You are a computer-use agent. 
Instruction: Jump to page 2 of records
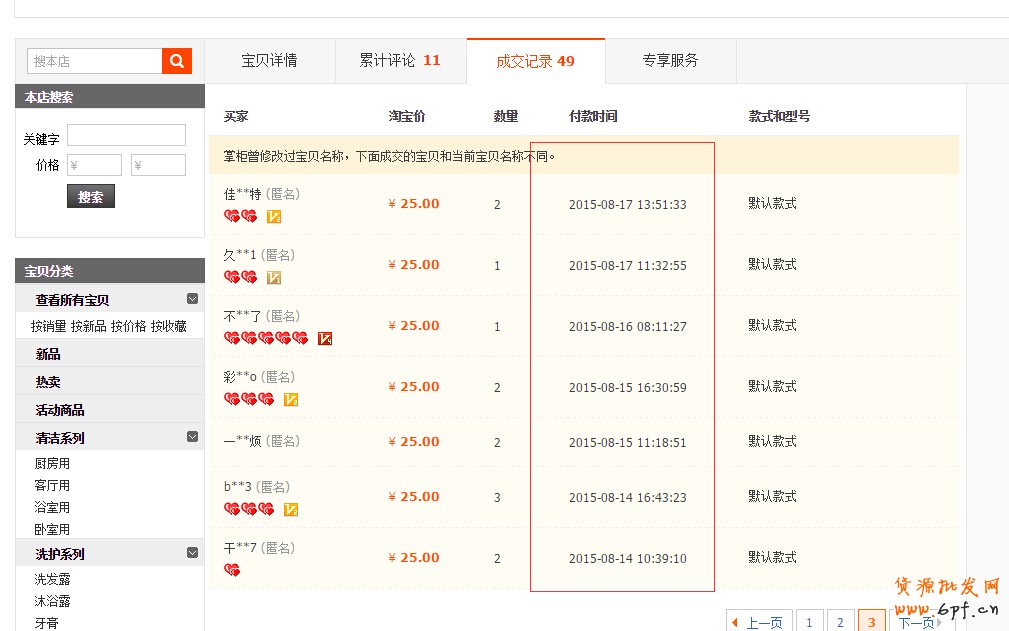tap(840, 623)
